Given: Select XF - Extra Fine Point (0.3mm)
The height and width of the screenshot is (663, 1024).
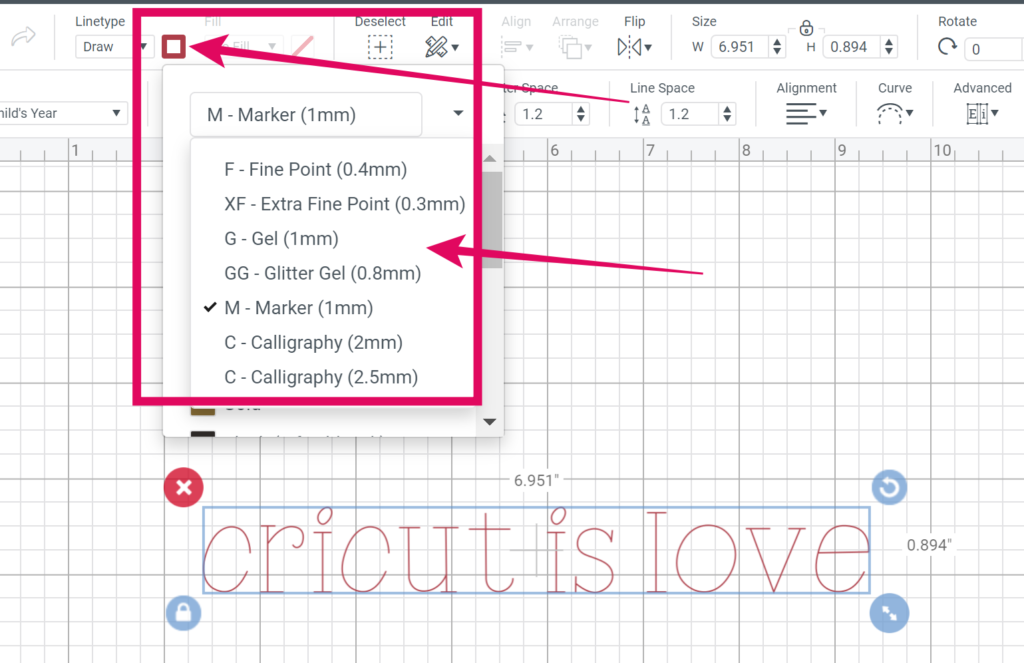Looking at the screenshot, I should point(345,204).
